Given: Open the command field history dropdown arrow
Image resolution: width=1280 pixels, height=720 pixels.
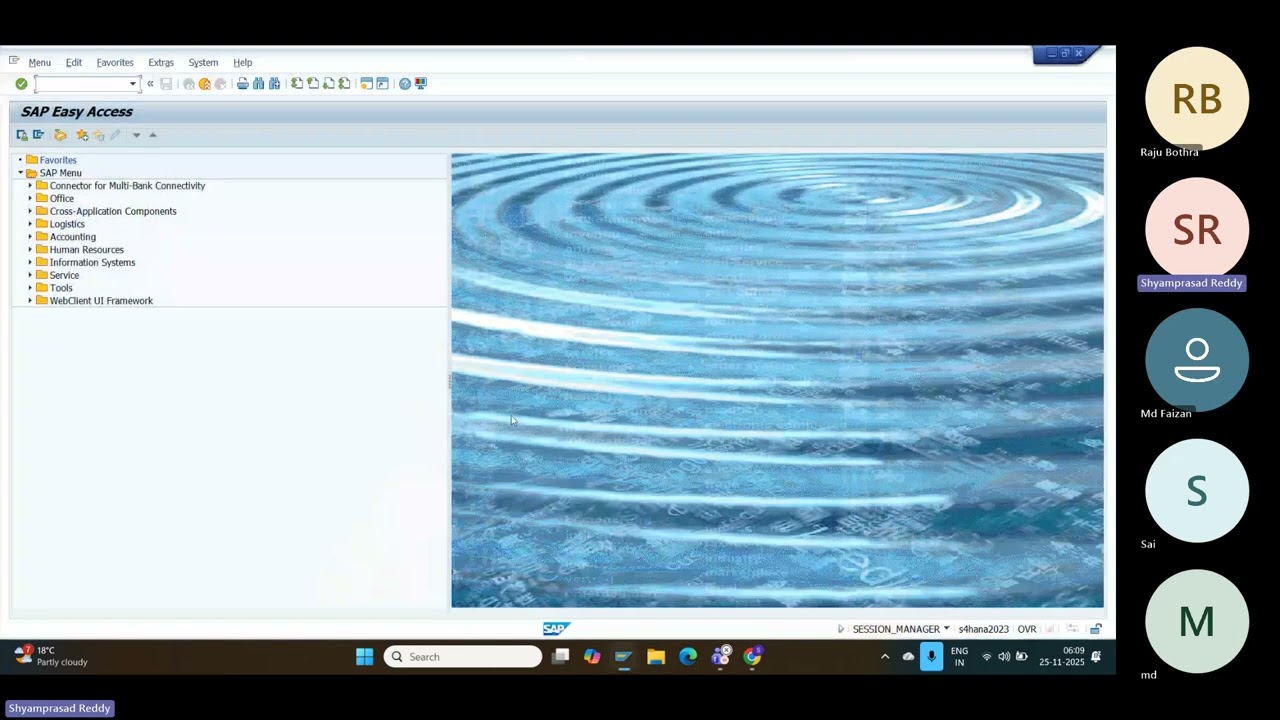Looking at the screenshot, I should pos(133,84).
